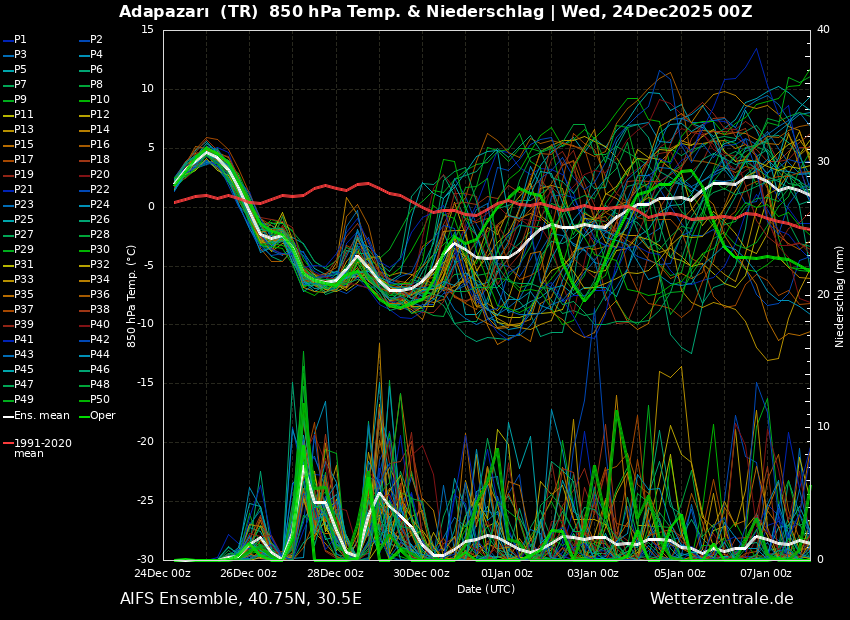Screen dimensions: 850x620
Task: Click the "01Jan 00z" date tick
Action: tap(507, 573)
